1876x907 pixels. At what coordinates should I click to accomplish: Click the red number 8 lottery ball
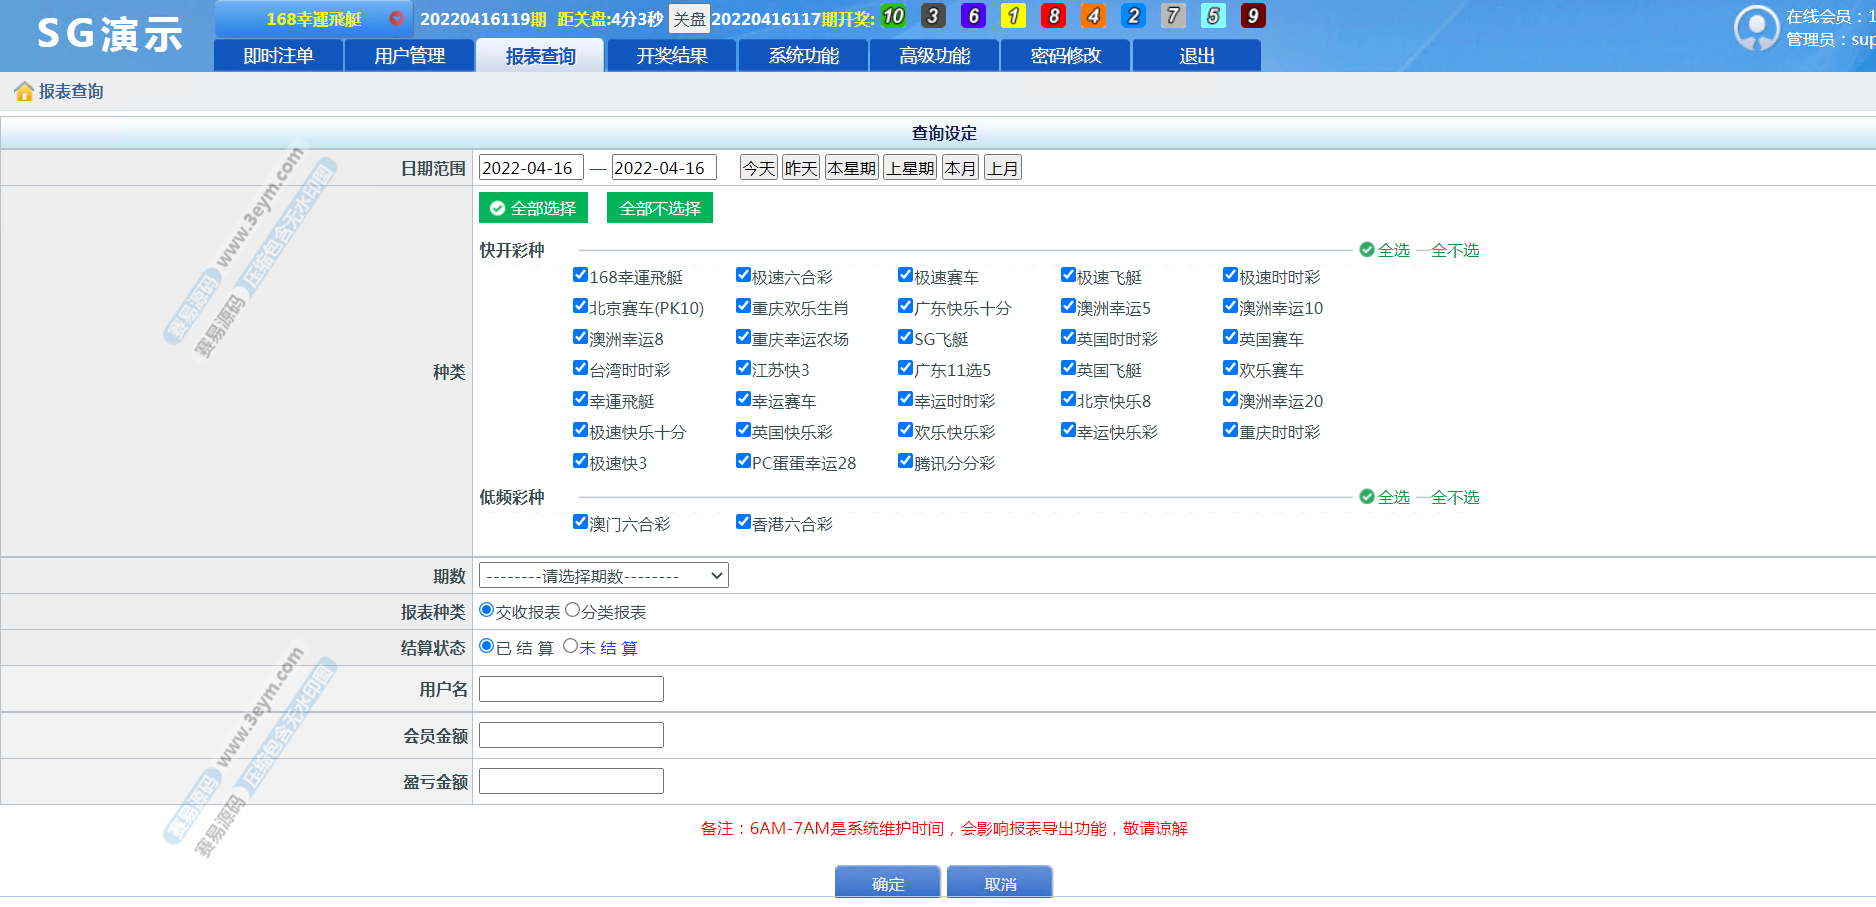1053,16
